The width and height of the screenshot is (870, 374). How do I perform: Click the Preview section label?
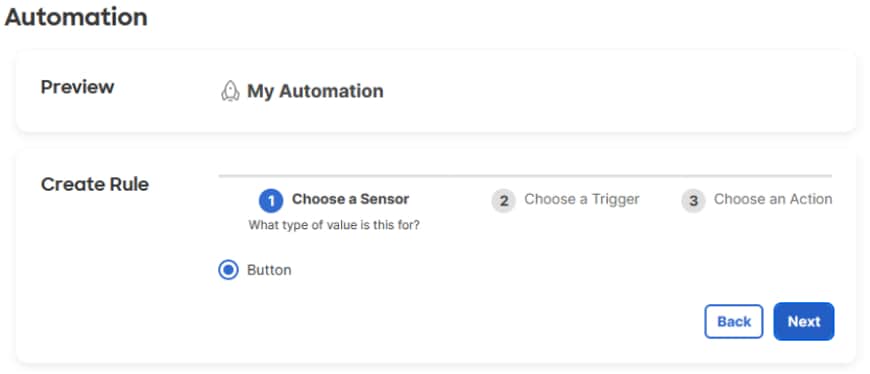tap(78, 87)
